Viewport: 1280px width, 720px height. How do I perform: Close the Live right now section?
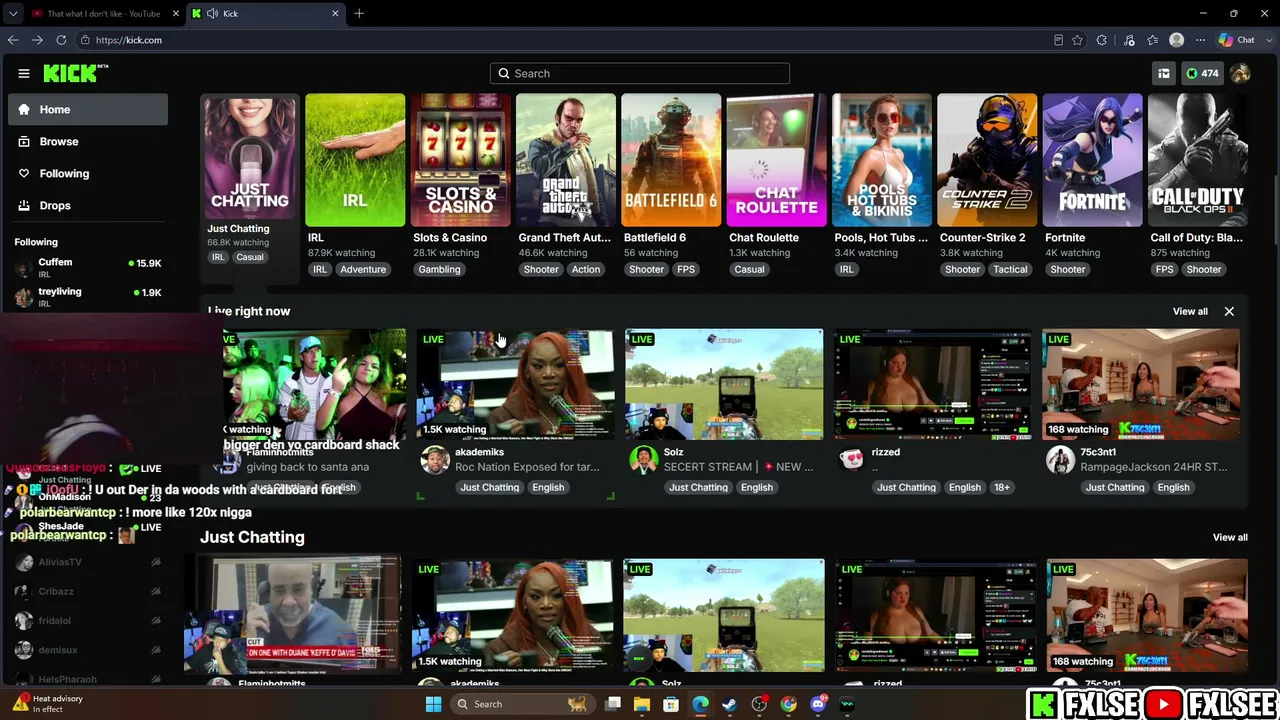[1229, 311]
